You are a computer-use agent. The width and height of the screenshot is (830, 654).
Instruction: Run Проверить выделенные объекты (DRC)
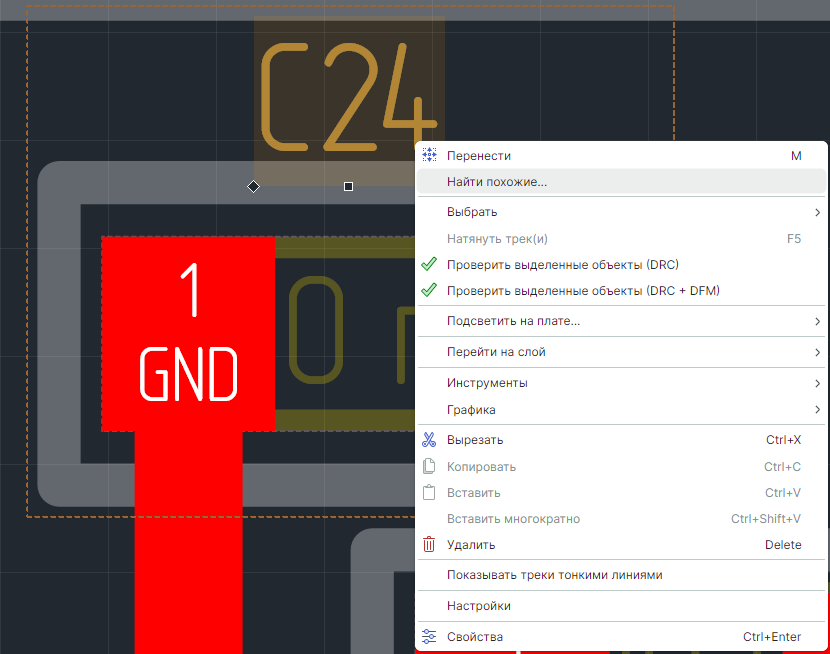[621, 265]
